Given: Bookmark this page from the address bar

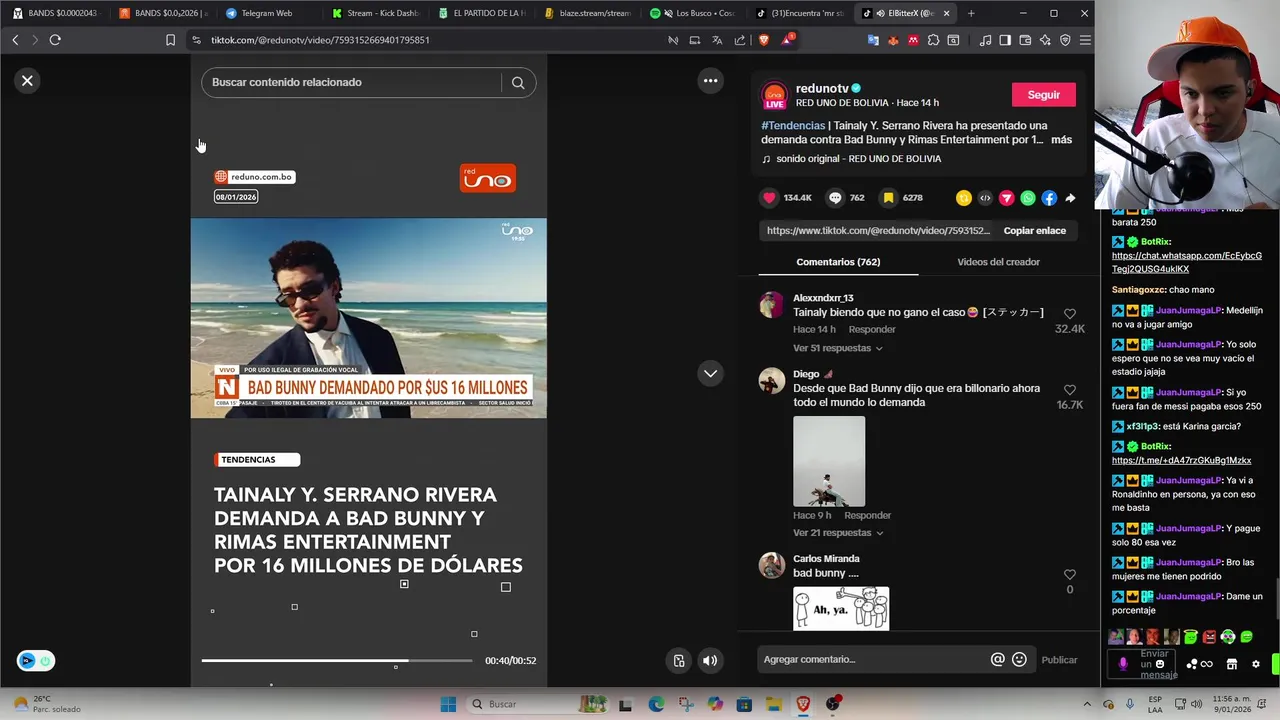Looking at the screenshot, I should click(x=170, y=40).
